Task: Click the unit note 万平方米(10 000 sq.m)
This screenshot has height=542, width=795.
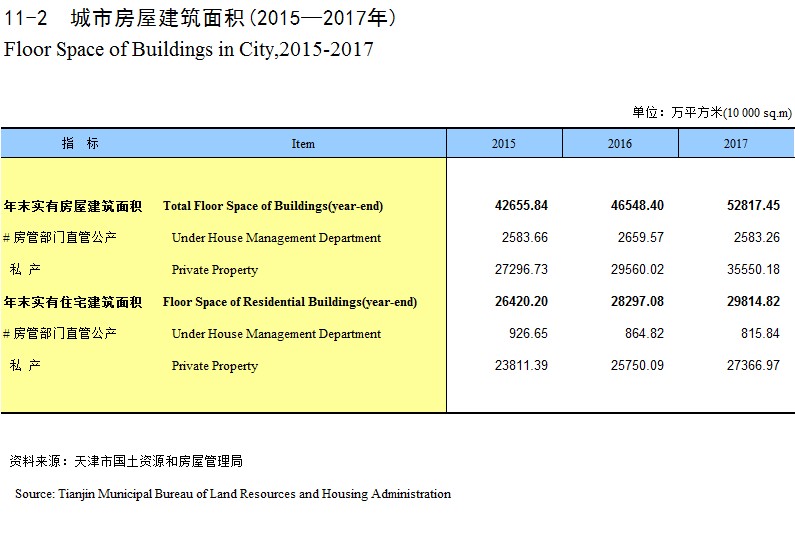Action: (732, 112)
